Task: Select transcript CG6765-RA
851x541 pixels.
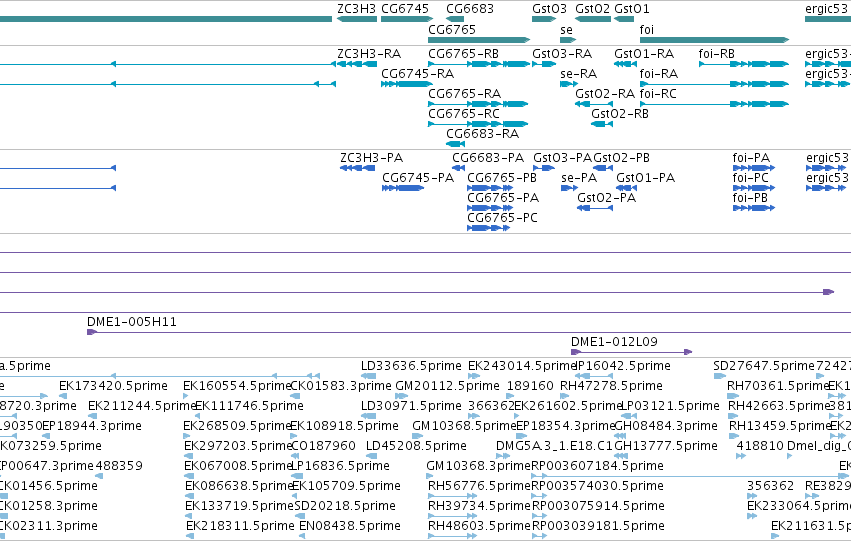Action: point(465,94)
